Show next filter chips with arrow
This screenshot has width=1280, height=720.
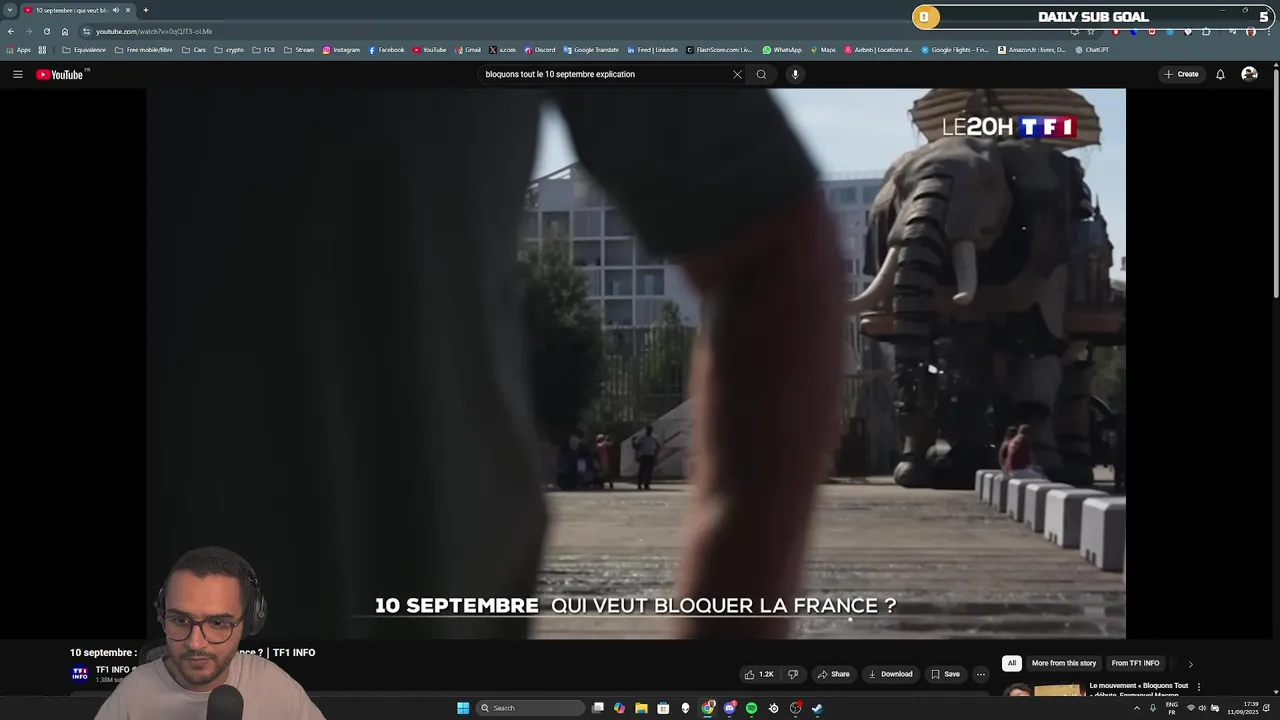click(1190, 664)
